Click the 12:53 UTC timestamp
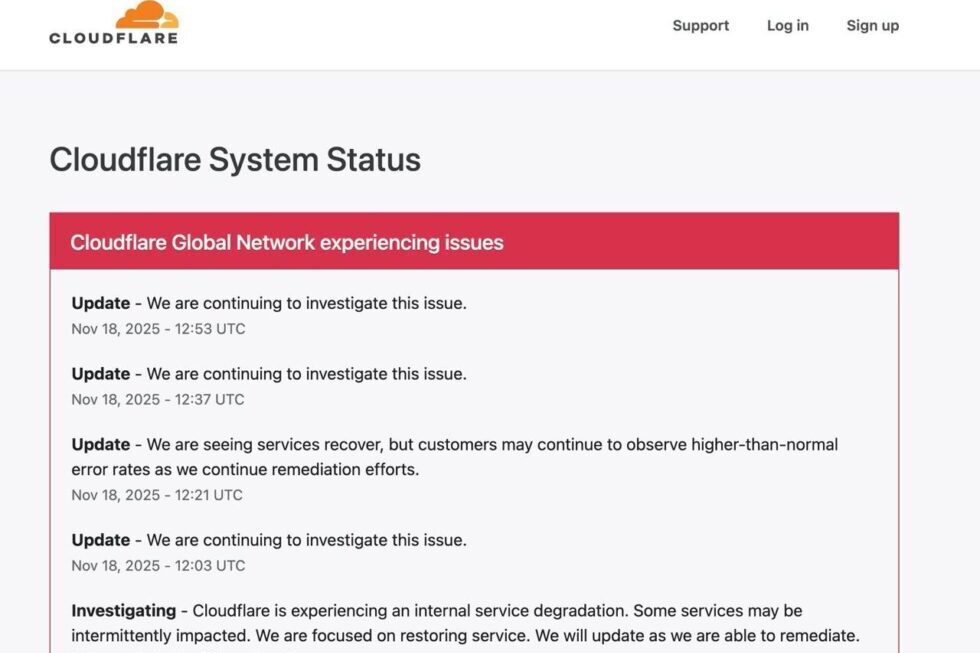The image size is (980, 653). tap(158, 329)
